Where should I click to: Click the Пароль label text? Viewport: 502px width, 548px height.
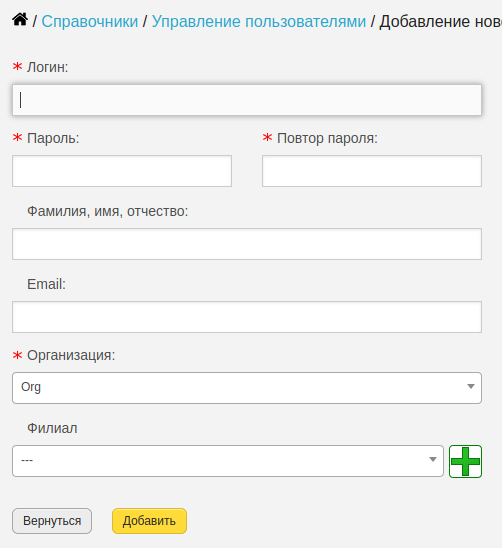click(53, 138)
